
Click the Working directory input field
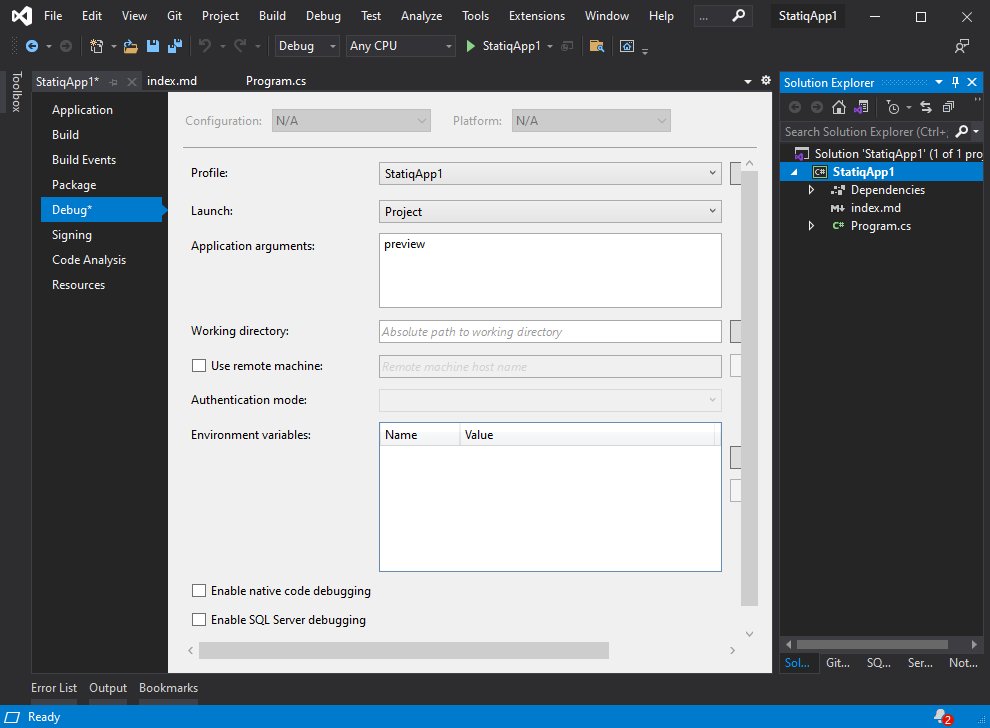(x=550, y=331)
